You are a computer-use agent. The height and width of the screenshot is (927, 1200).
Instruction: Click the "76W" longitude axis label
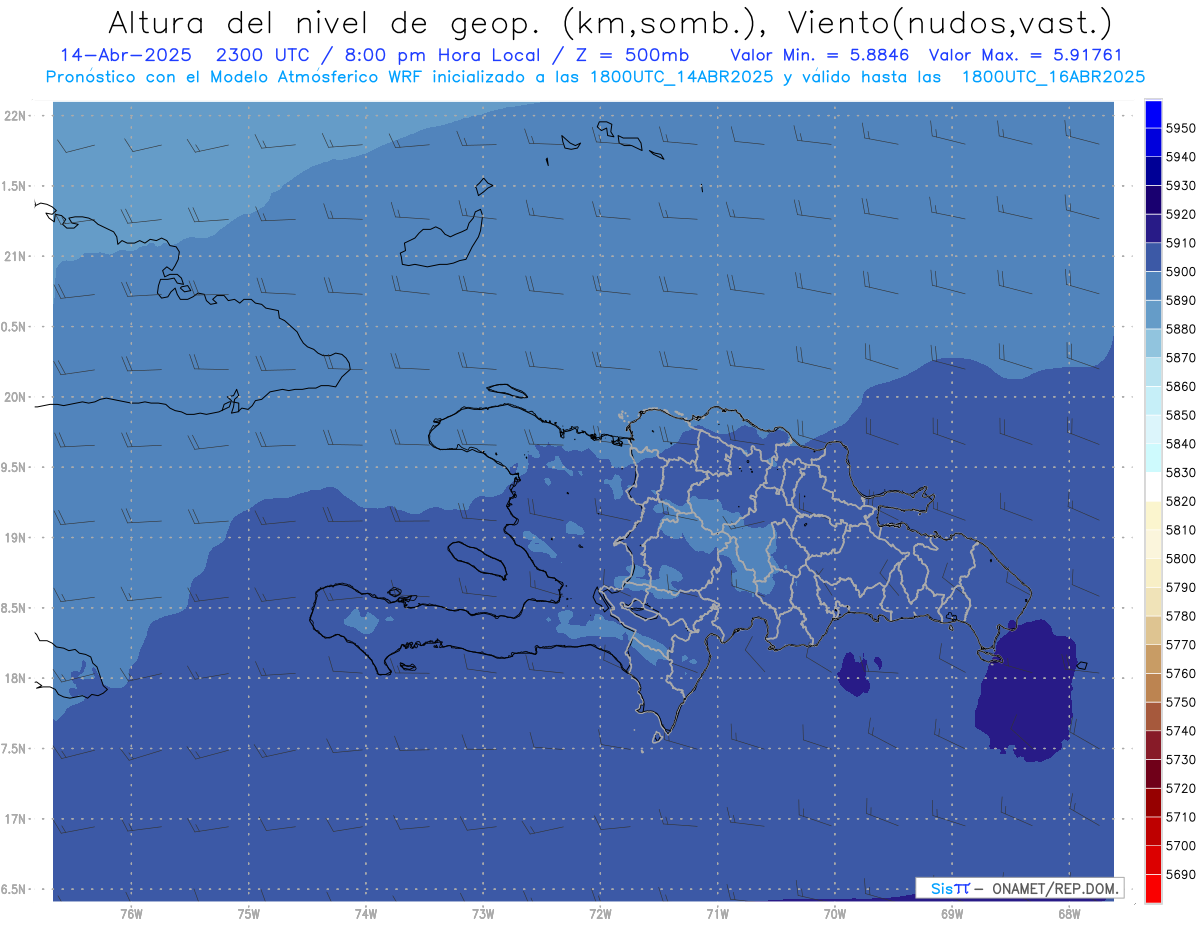pyautogui.click(x=131, y=913)
